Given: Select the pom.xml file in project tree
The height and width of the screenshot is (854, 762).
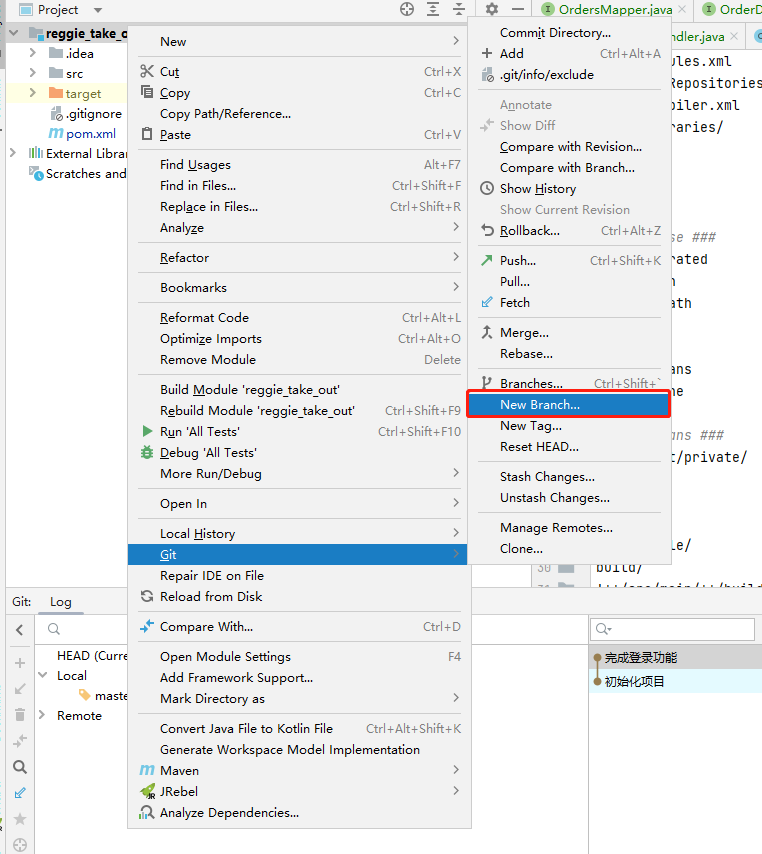Looking at the screenshot, I should coord(90,133).
